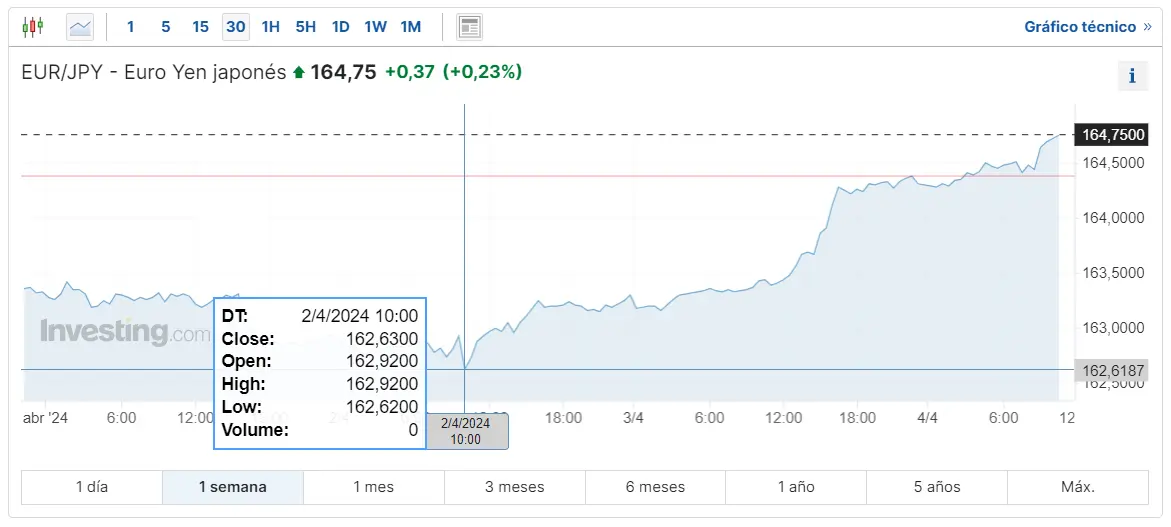Set the 1-minute interval
1171x527 pixels.
coord(130,27)
